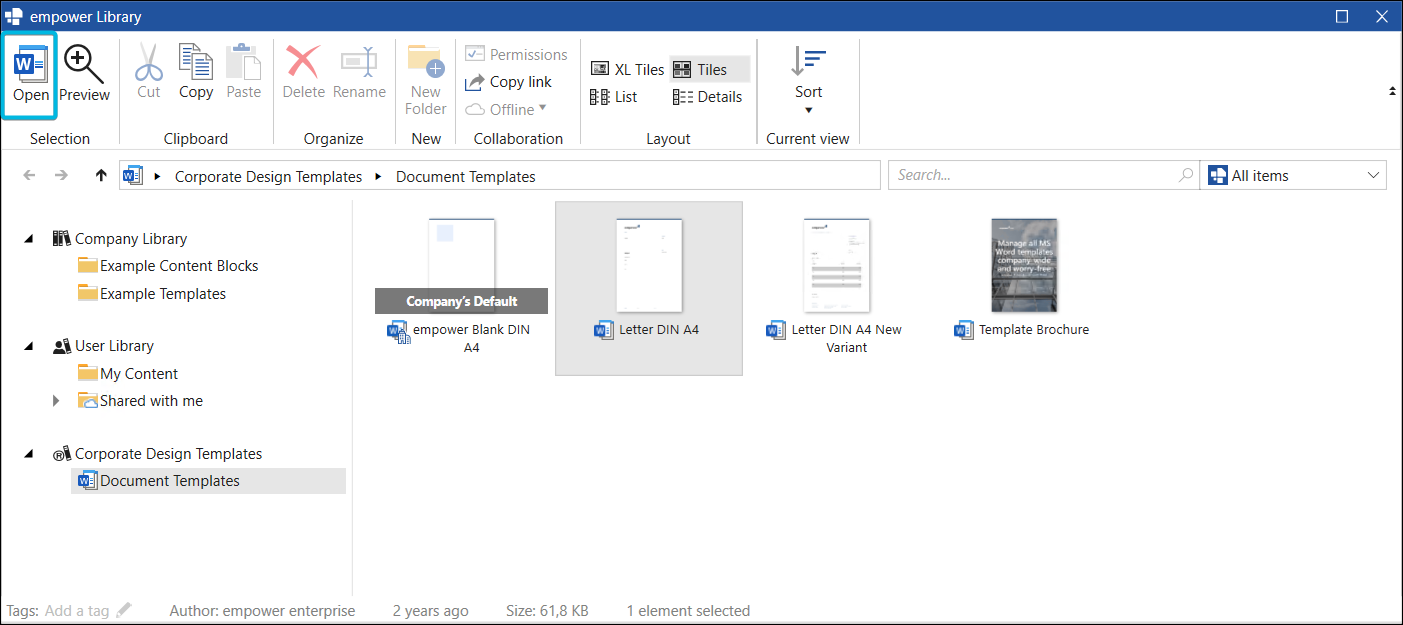This screenshot has width=1403, height=625.
Task: Select empower Blank DIN A4 thumbnail
Action: coord(461,265)
